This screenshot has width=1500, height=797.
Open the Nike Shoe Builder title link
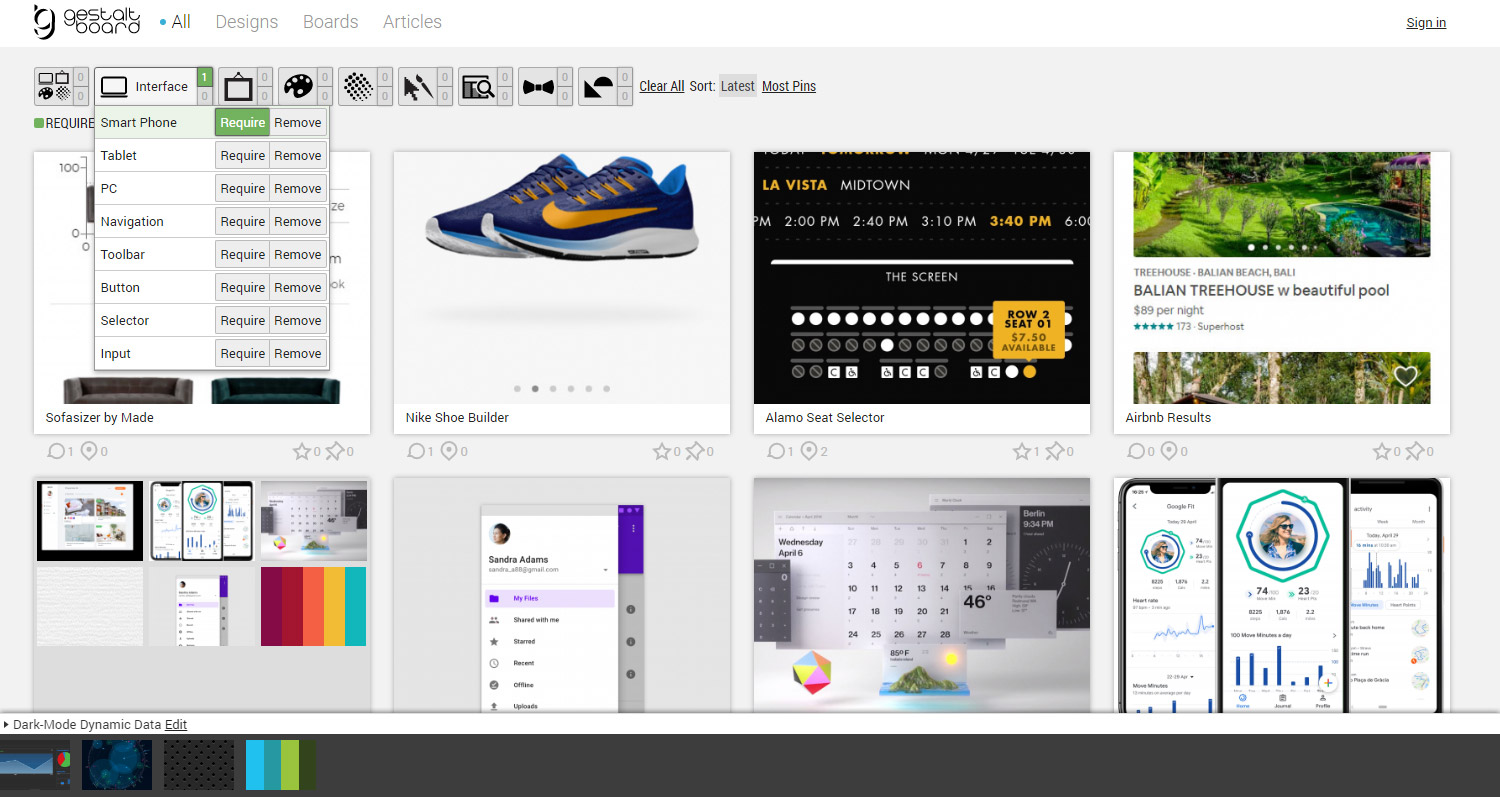(457, 417)
